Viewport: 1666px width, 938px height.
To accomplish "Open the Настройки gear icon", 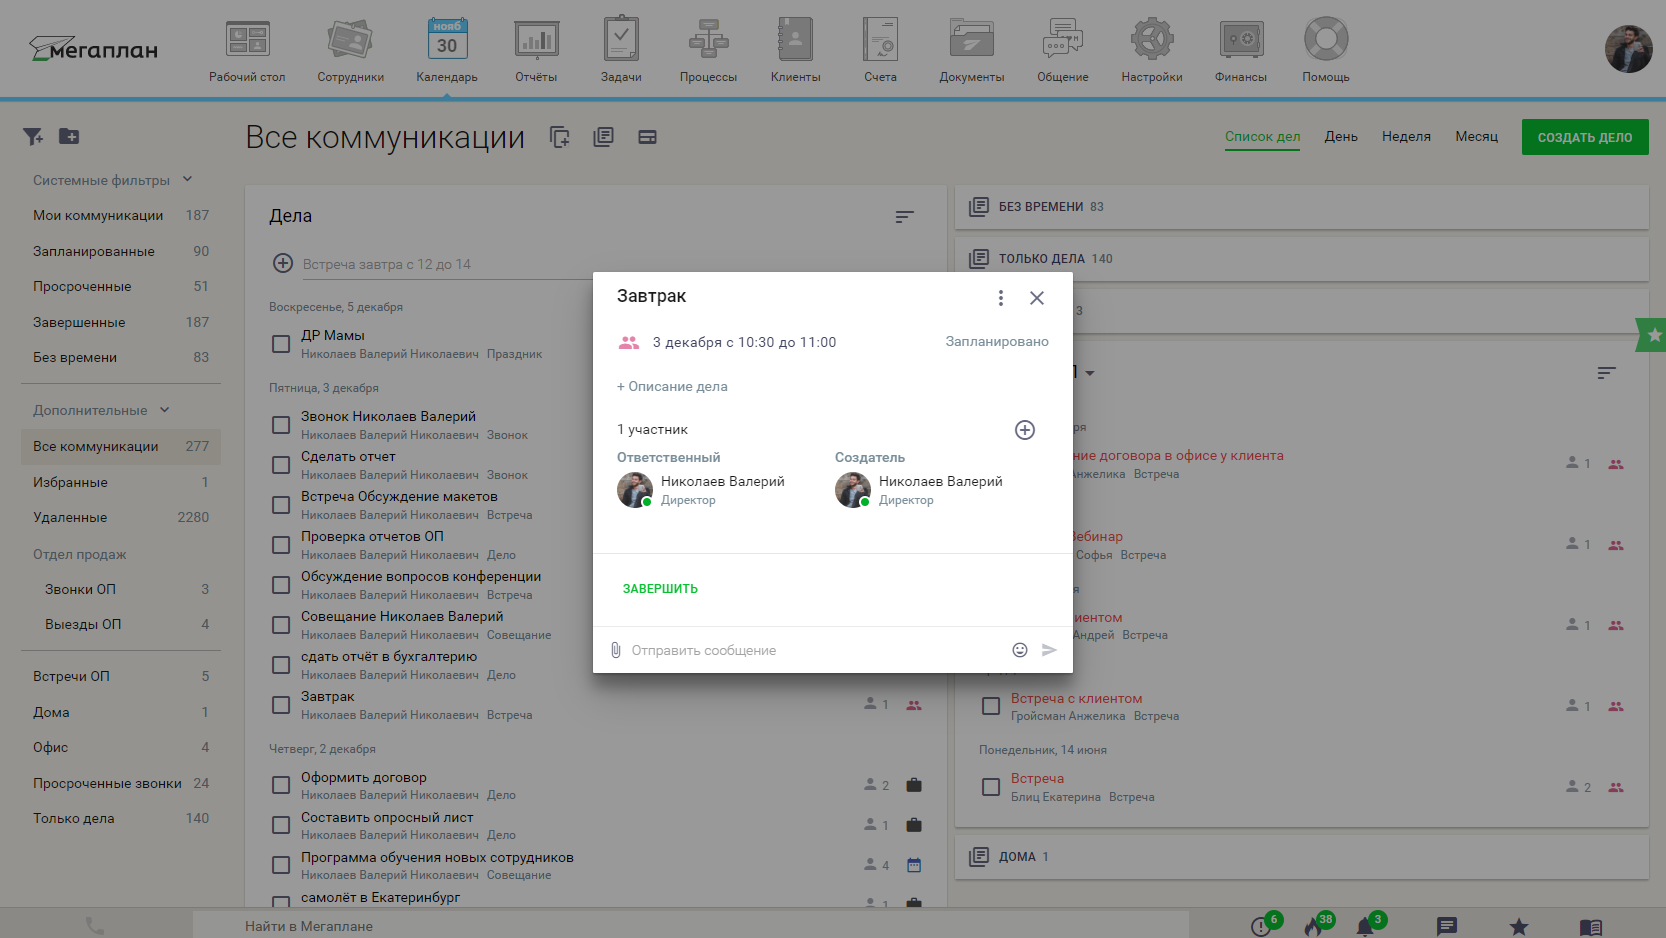I will pos(1152,40).
